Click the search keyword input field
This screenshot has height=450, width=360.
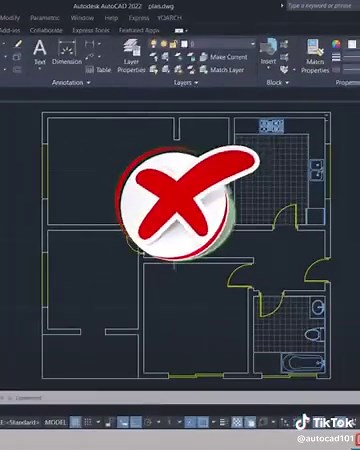click(323, 6)
